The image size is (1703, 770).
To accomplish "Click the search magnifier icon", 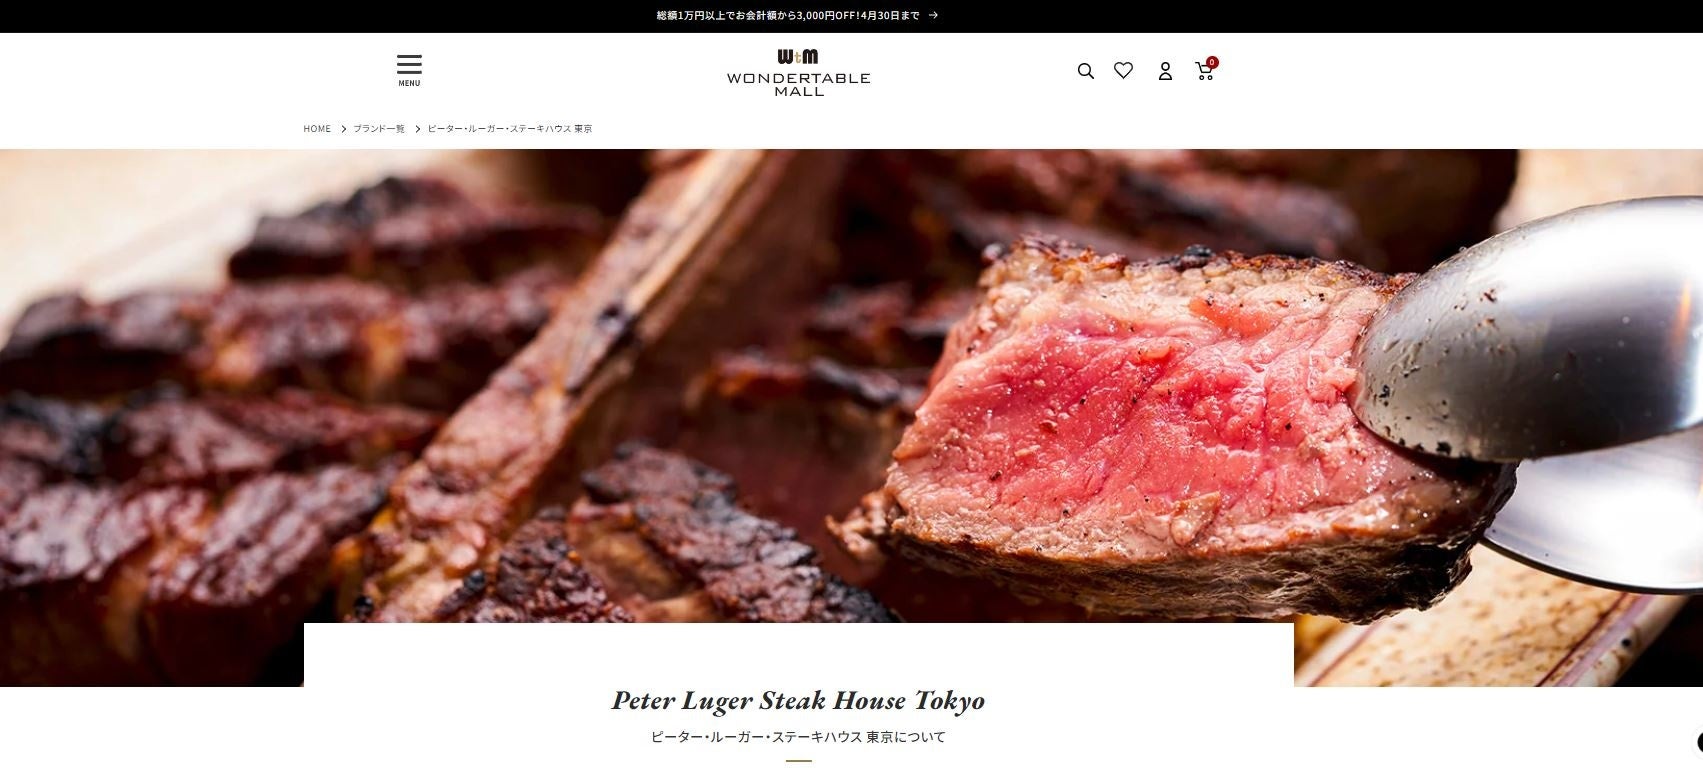I will coord(1085,71).
